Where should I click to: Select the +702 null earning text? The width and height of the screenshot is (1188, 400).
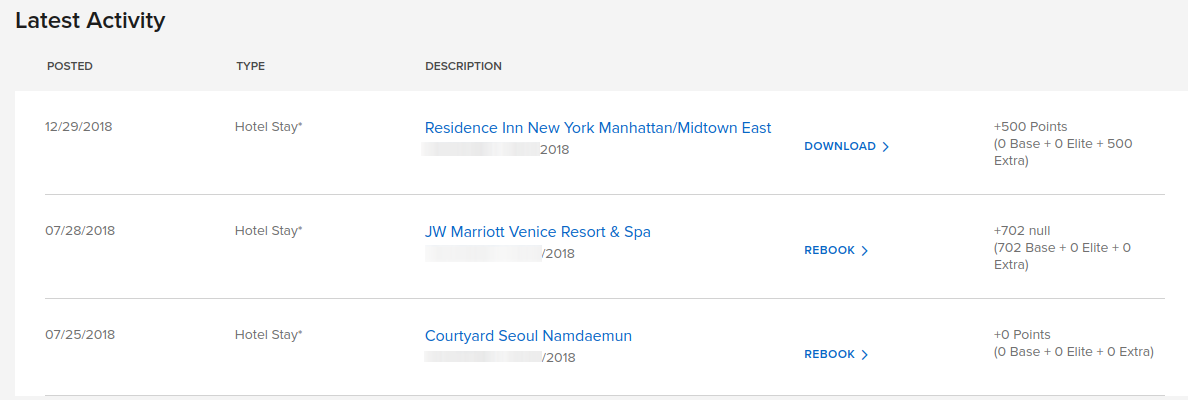(x=1022, y=230)
